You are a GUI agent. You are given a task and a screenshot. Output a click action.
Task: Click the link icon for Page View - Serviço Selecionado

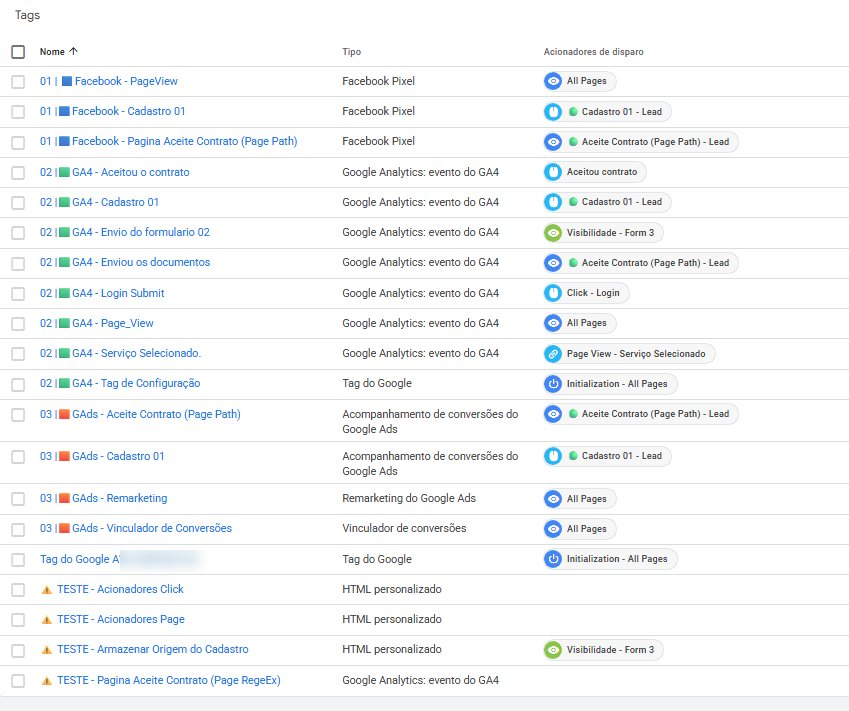553,354
